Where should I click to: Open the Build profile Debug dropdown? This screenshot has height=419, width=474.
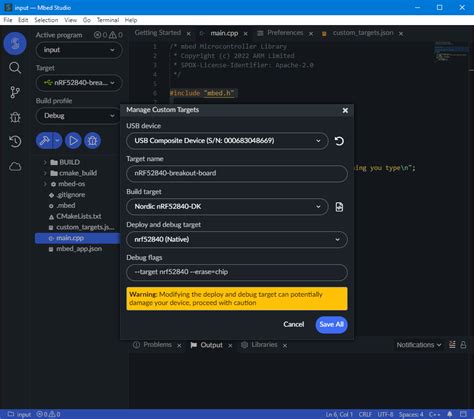79,116
